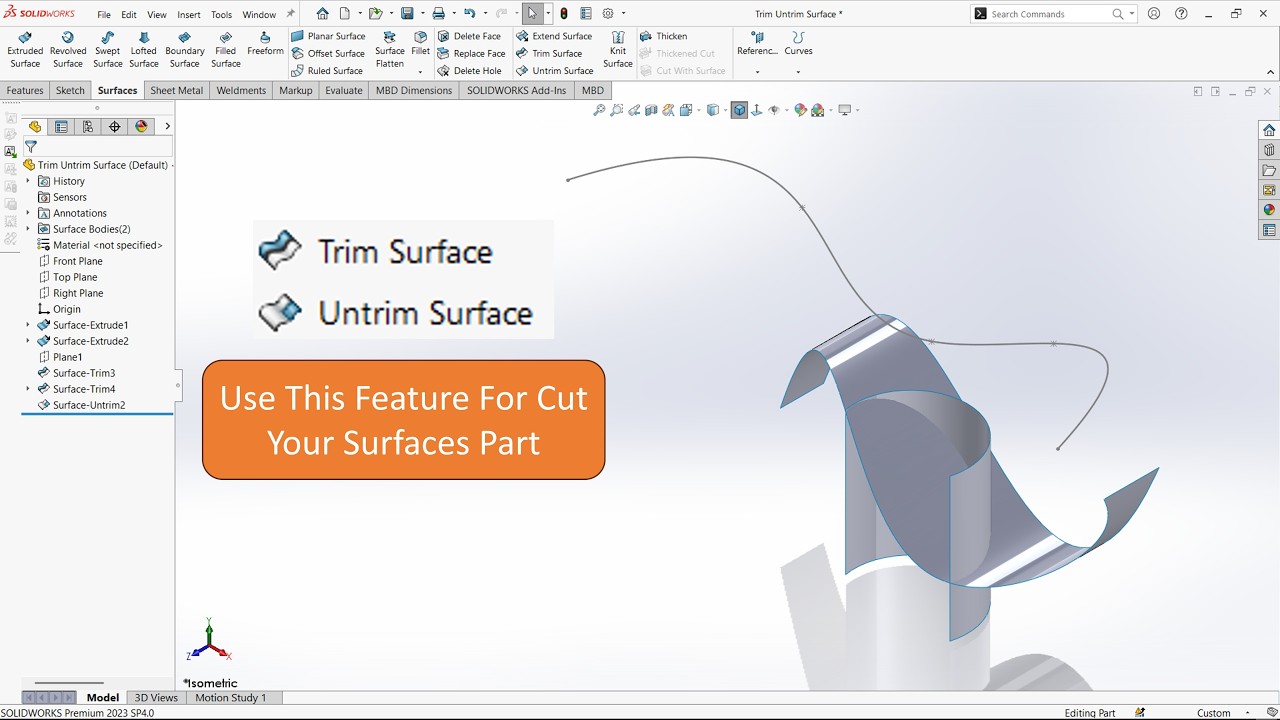Expand the Surface-Extrude1 feature node
Image resolution: width=1280 pixels, height=720 pixels.
tap(28, 325)
